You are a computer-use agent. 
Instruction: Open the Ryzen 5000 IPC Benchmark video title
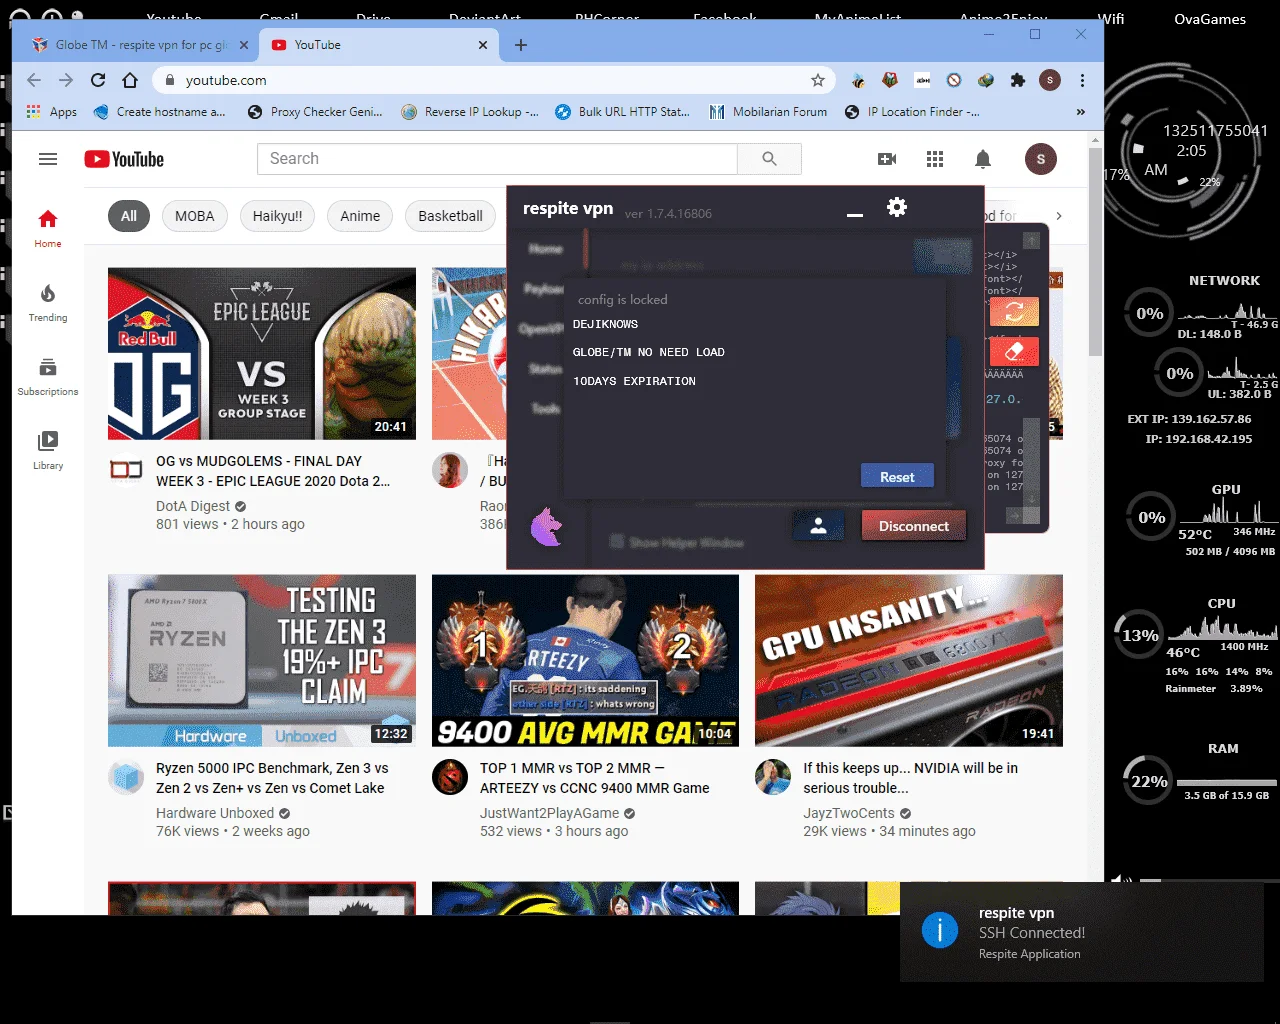coord(272,778)
